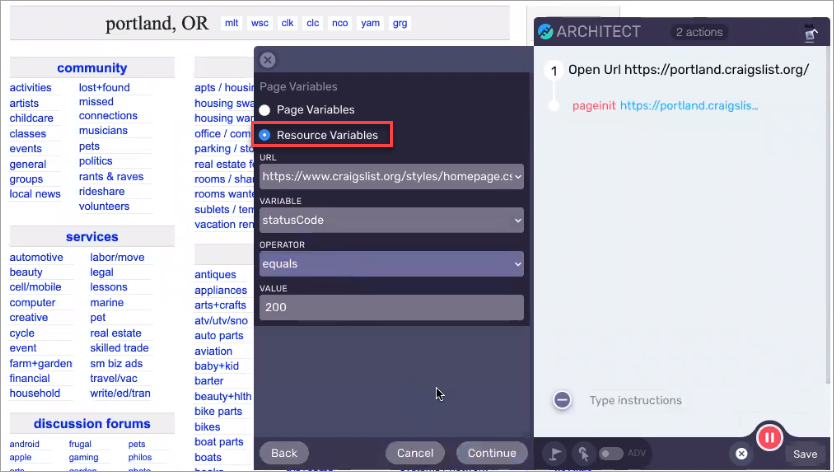Open the aviation for sale link
Image resolution: width=834 pixels, height=472 pixels.
click(x=213, y=351)
